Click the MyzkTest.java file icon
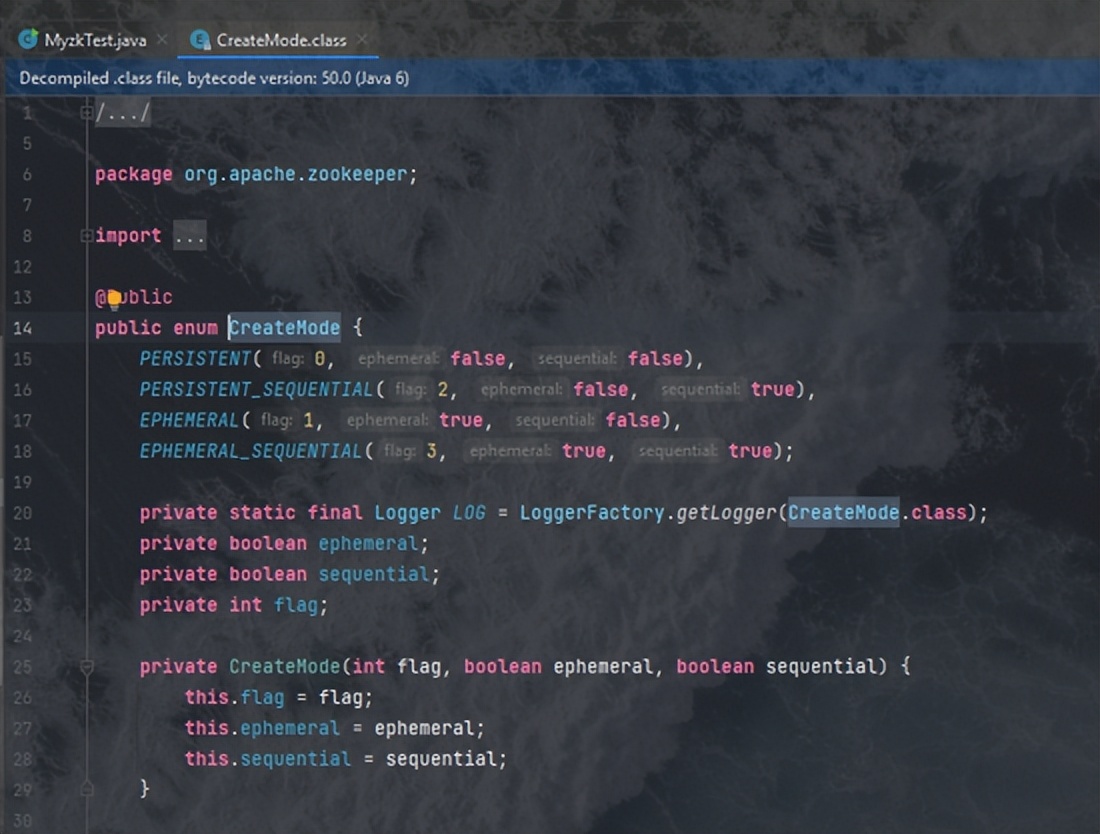The height and width of the screenshot is (834, 1100). (x=28, y=39)
